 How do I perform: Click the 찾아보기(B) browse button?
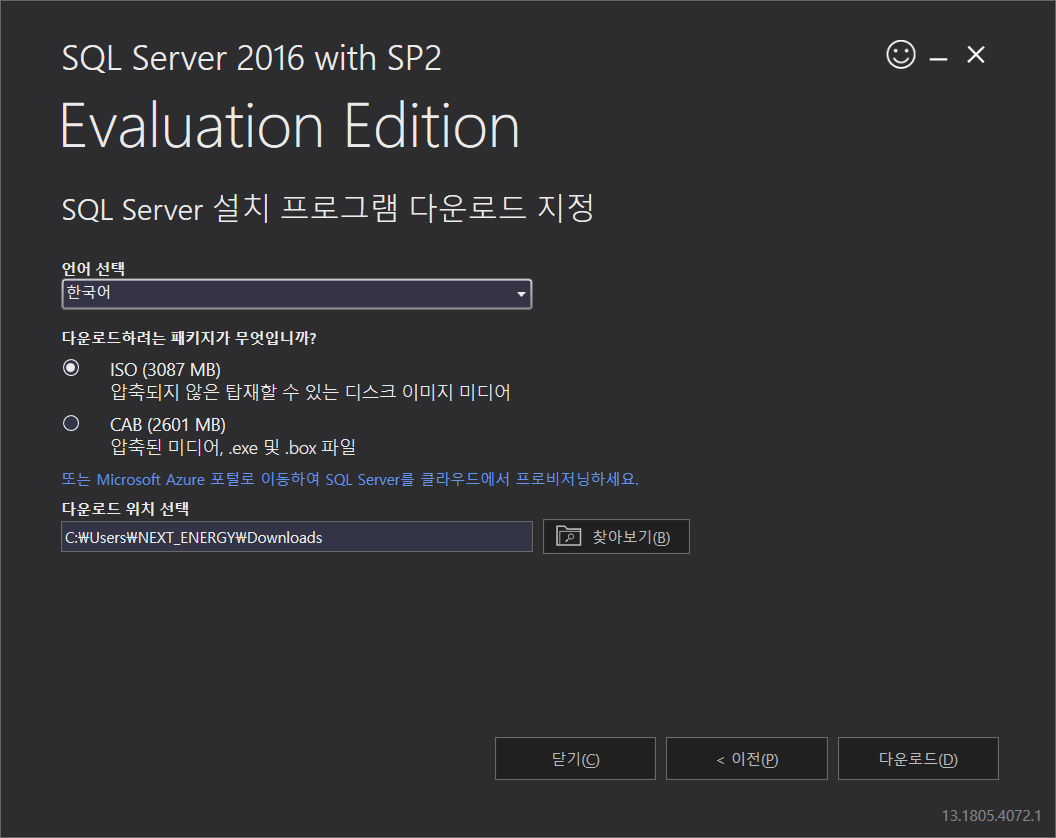(x=616, y=537)
